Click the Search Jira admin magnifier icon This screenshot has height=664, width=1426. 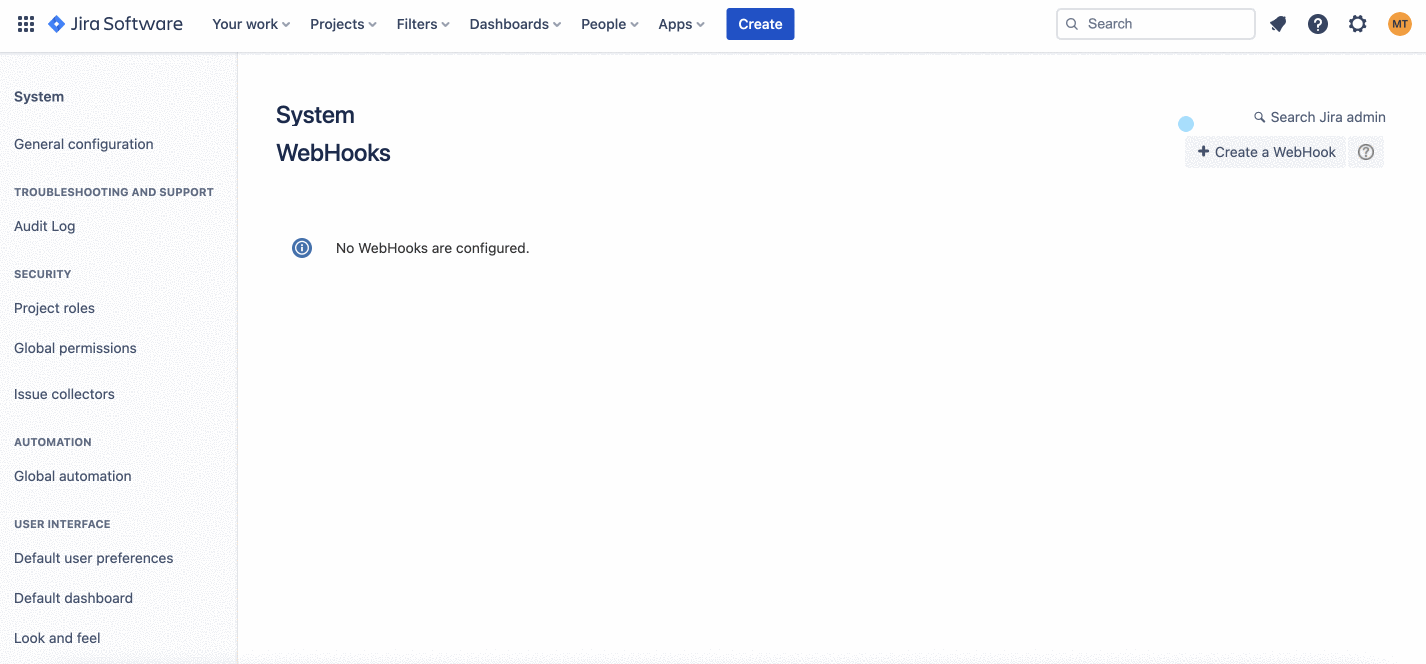coord(1260,118)
